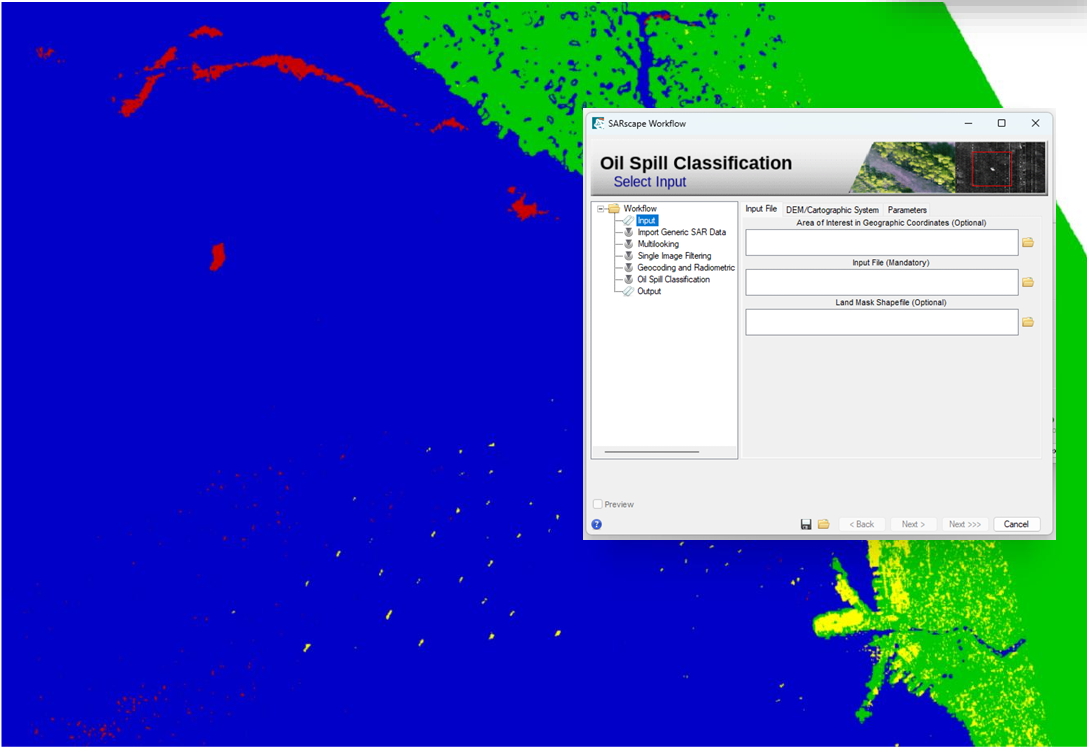Browse for the Land Mask Shapefile

click(1028, 322)
